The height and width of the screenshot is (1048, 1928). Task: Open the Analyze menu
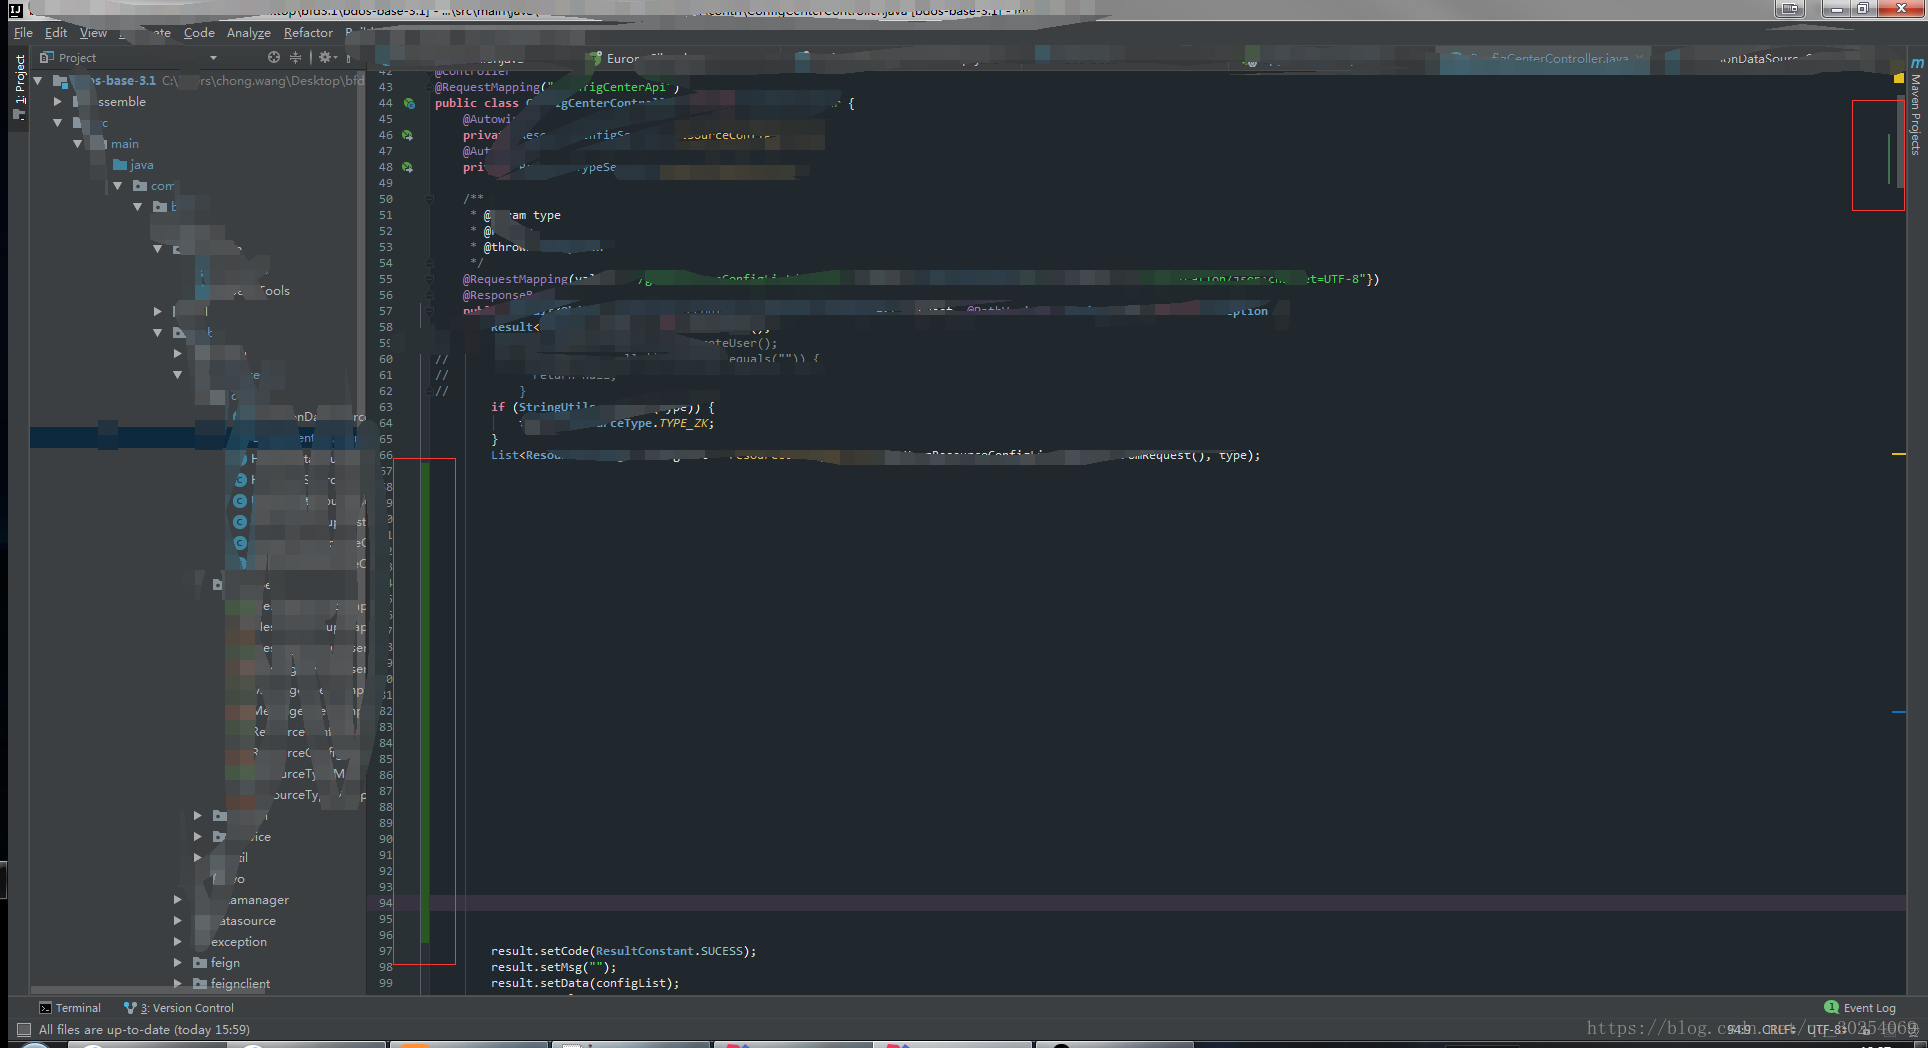[x=249, y=33]
